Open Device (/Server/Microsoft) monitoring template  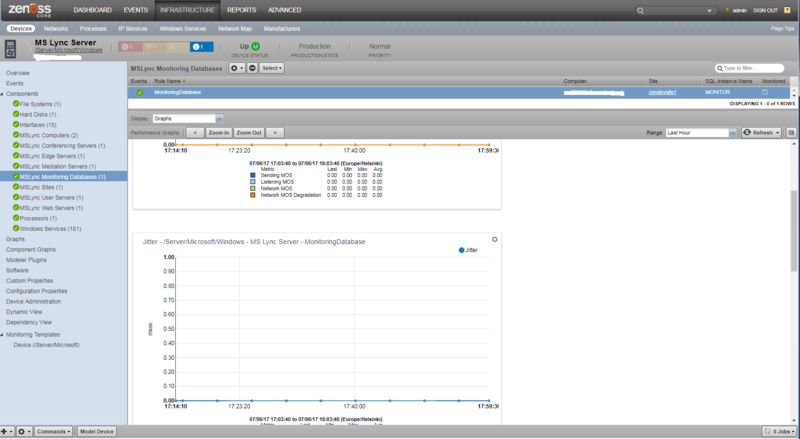click(46, 345)
